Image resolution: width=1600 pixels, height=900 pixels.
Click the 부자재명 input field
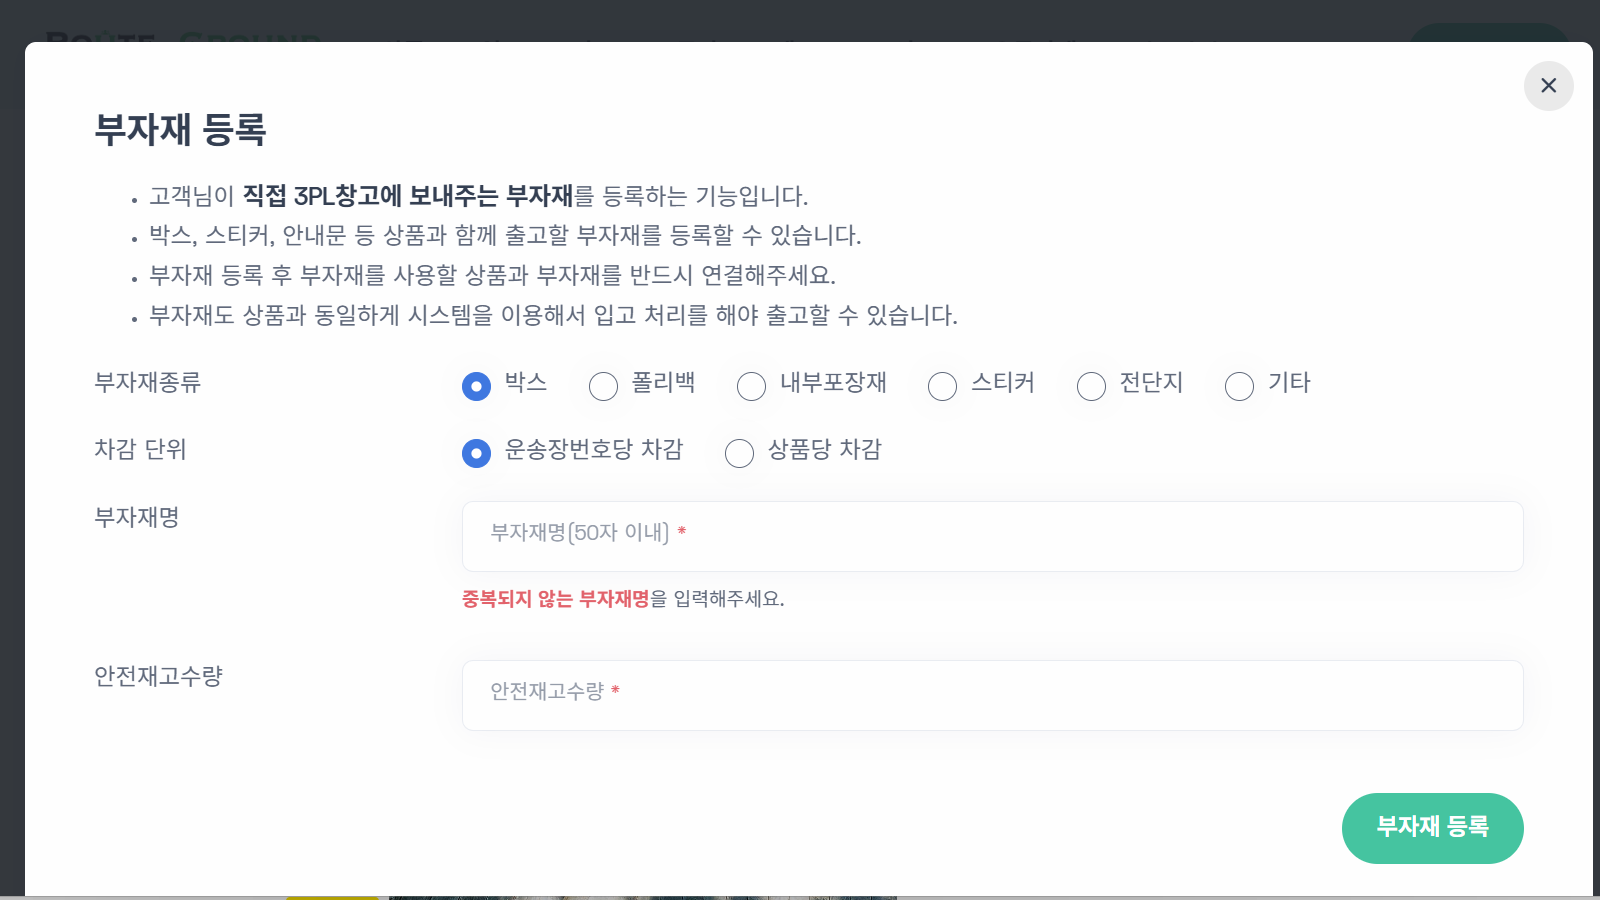click(991, 536)
